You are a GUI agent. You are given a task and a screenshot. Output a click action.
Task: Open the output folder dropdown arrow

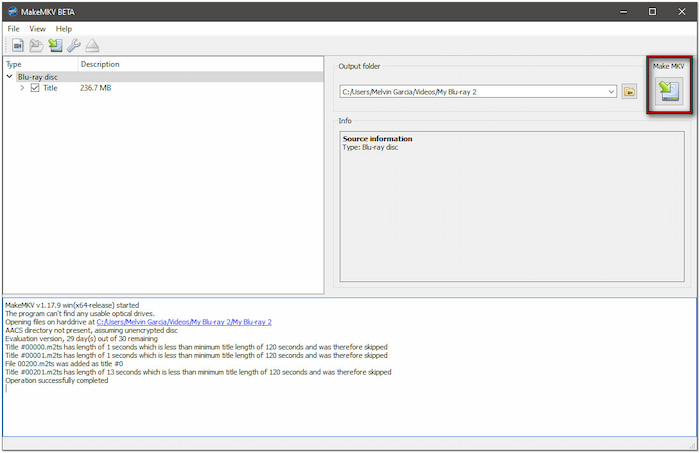tap(611, 92)
